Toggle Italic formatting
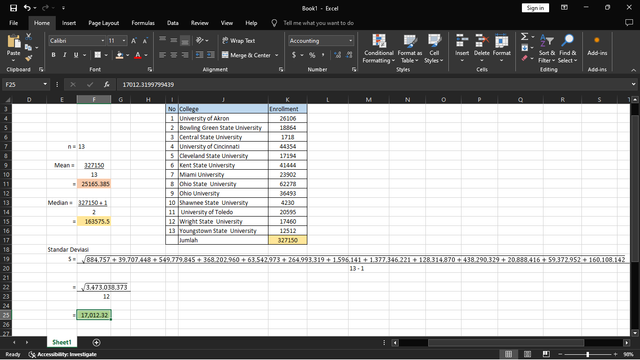 [x=64, y=55]
